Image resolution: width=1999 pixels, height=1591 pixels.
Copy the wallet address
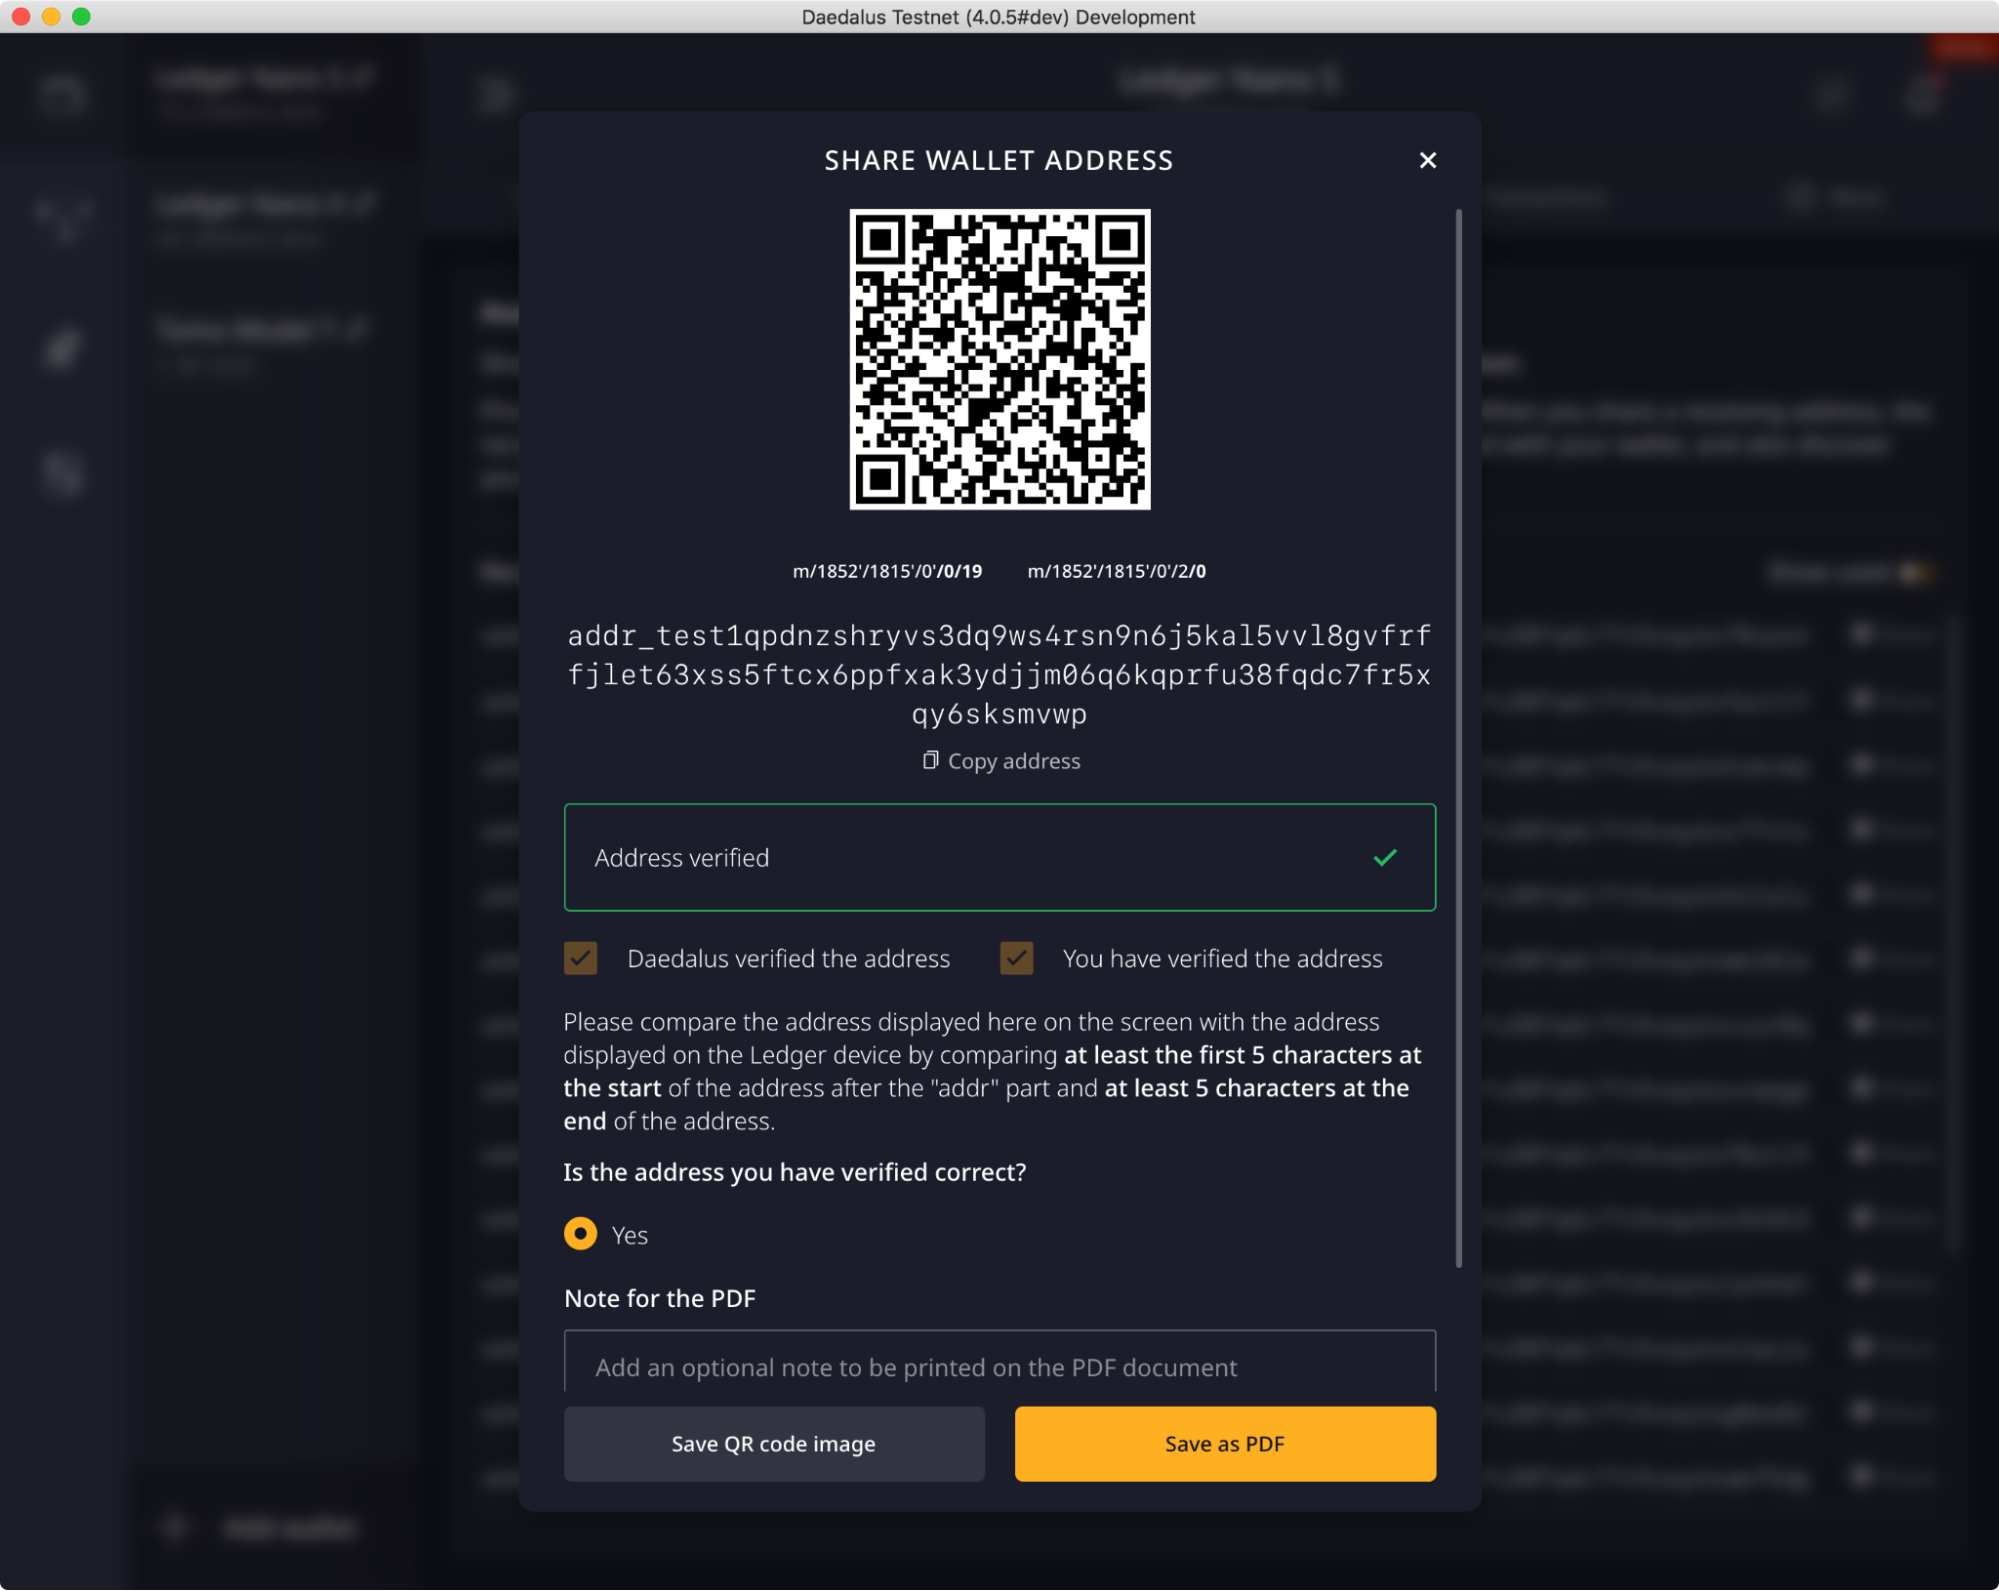point(1001,762)
